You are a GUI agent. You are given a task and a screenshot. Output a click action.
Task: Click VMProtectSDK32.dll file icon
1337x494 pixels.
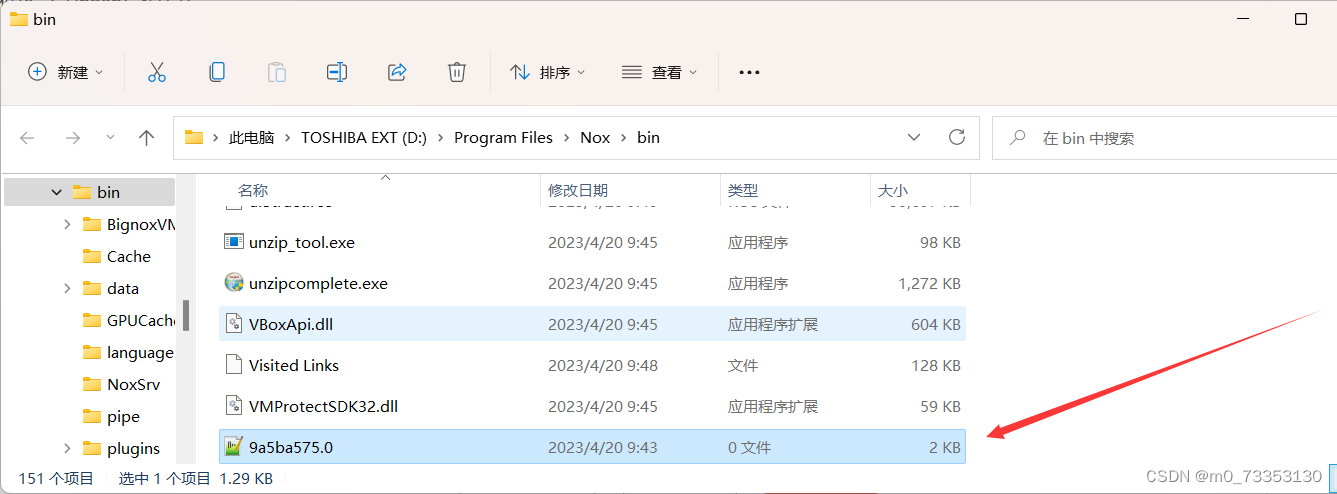click(x=234, y=406)
